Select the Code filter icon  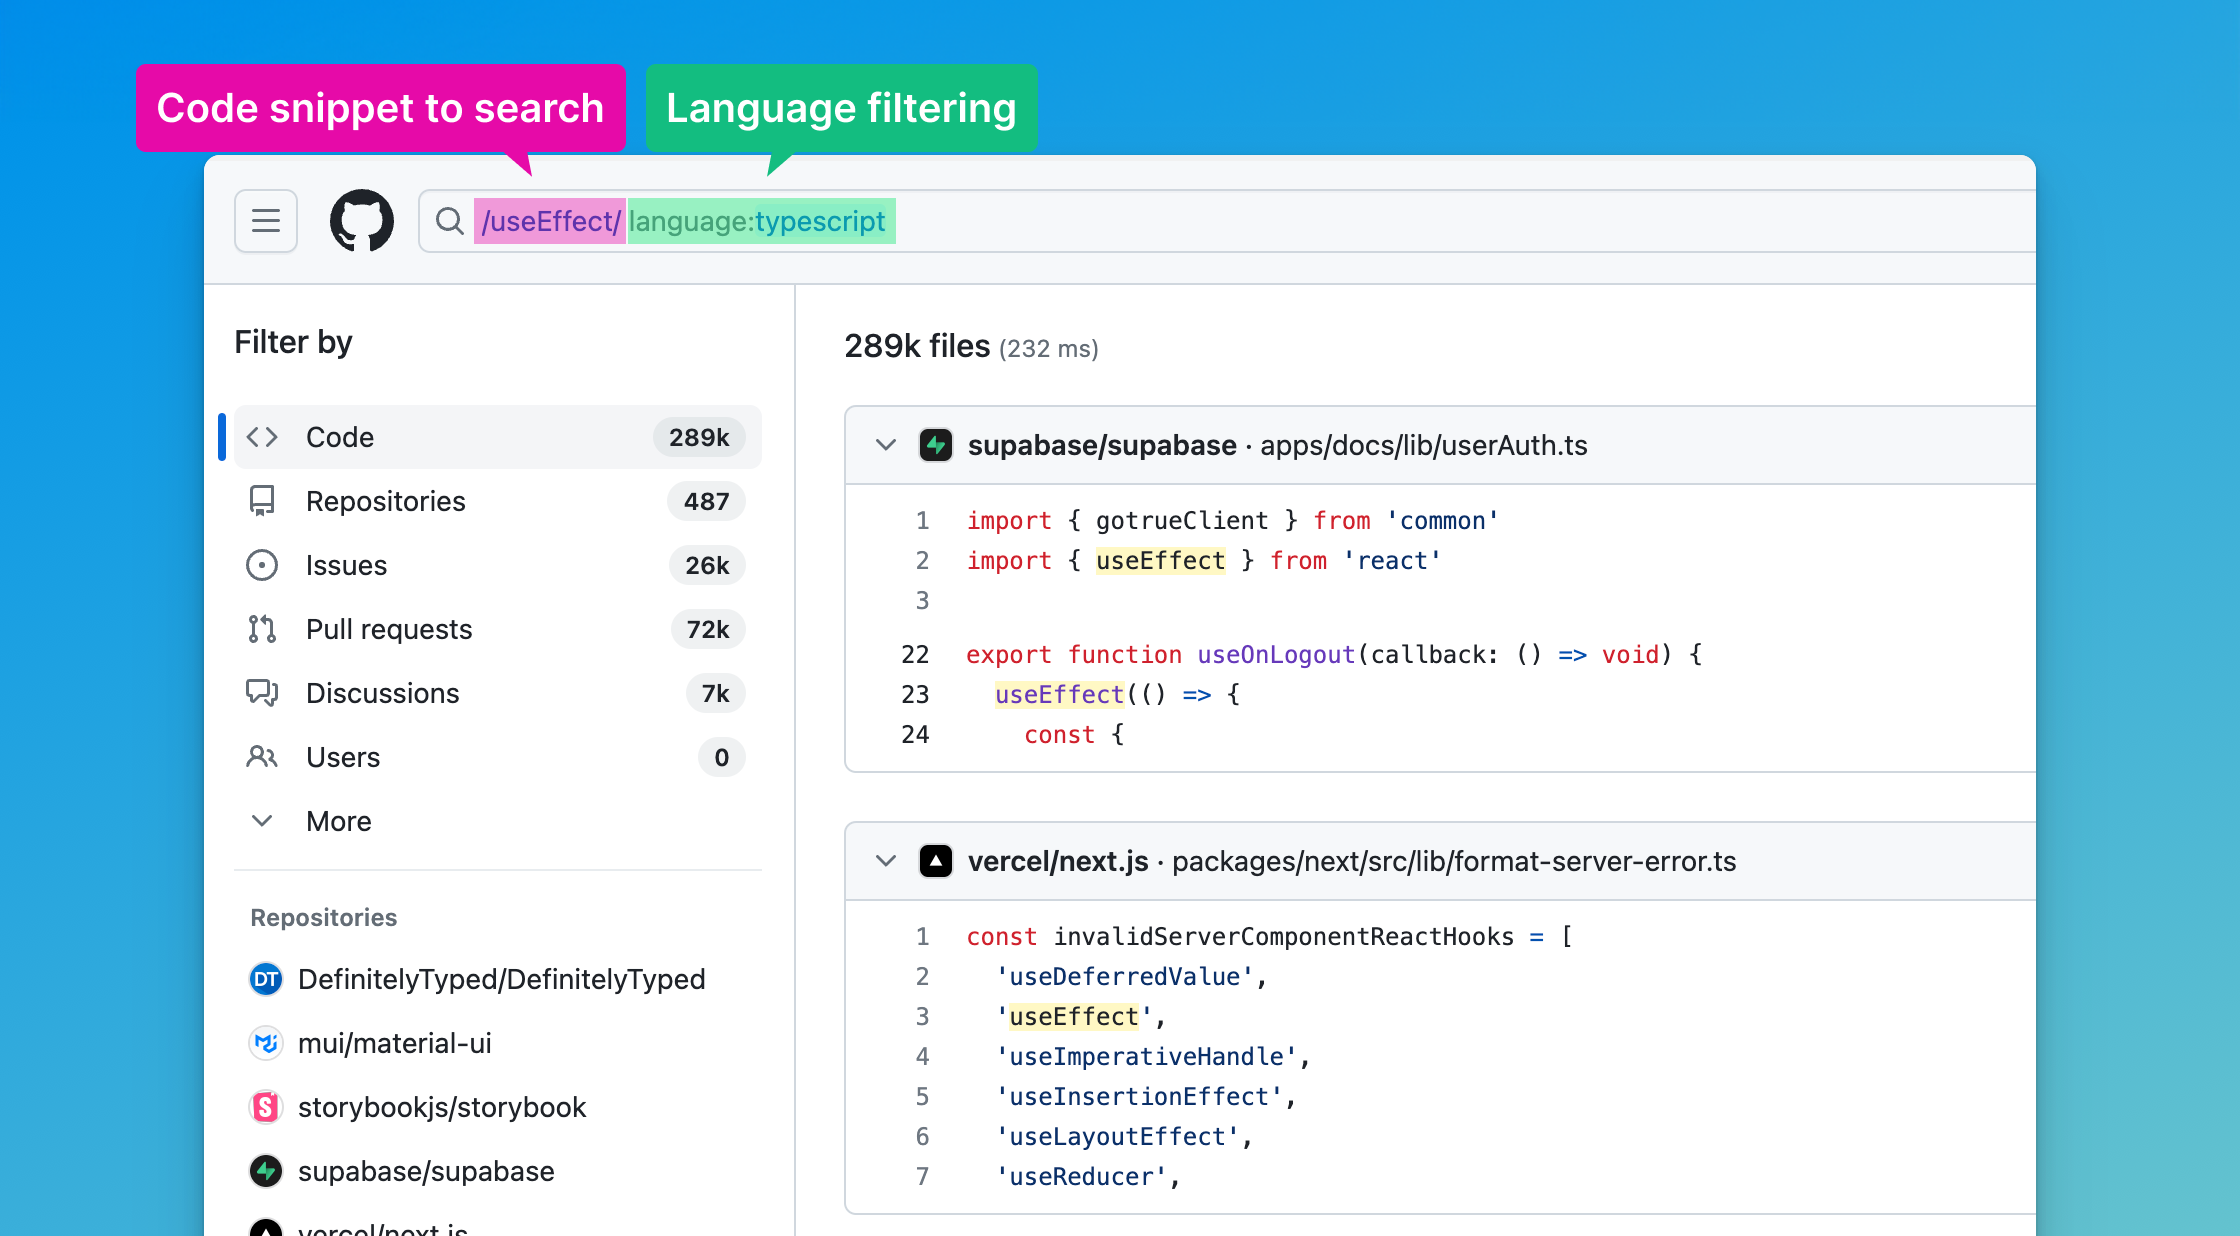(262, 437)
